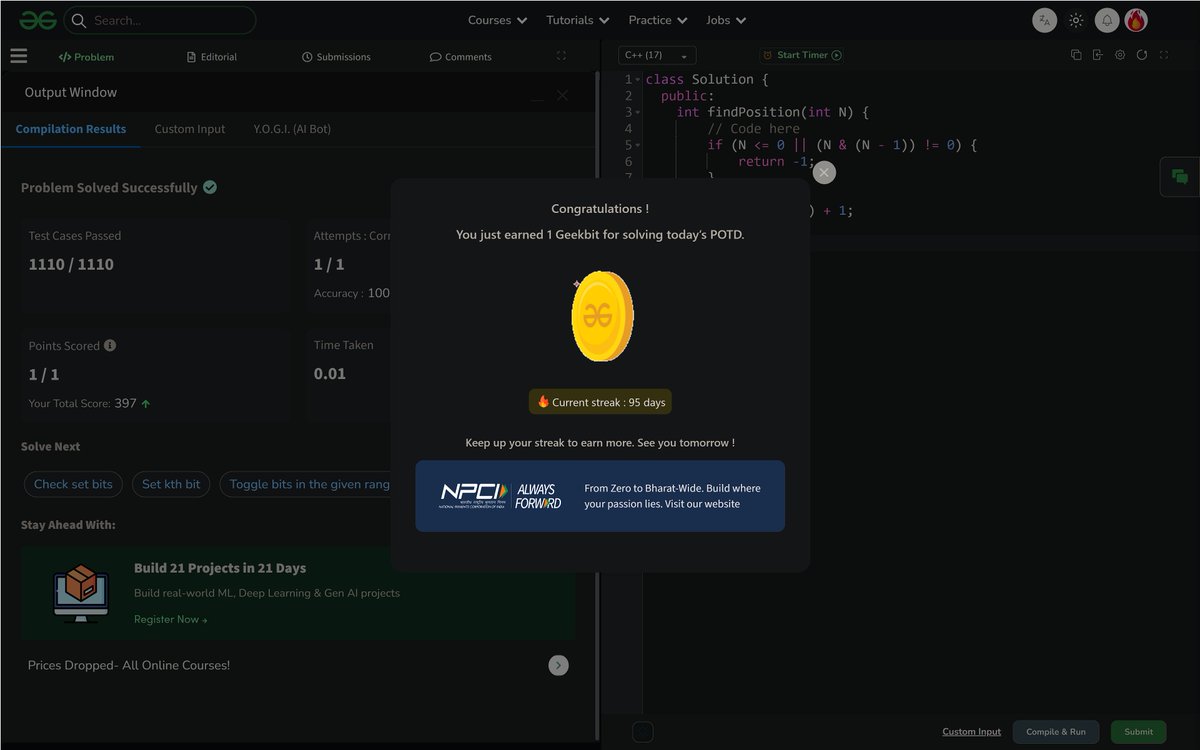This screenshot has width=1200, height=750.
Task: Open Toggle bits in the given range problem
Action: coord(305,484)
